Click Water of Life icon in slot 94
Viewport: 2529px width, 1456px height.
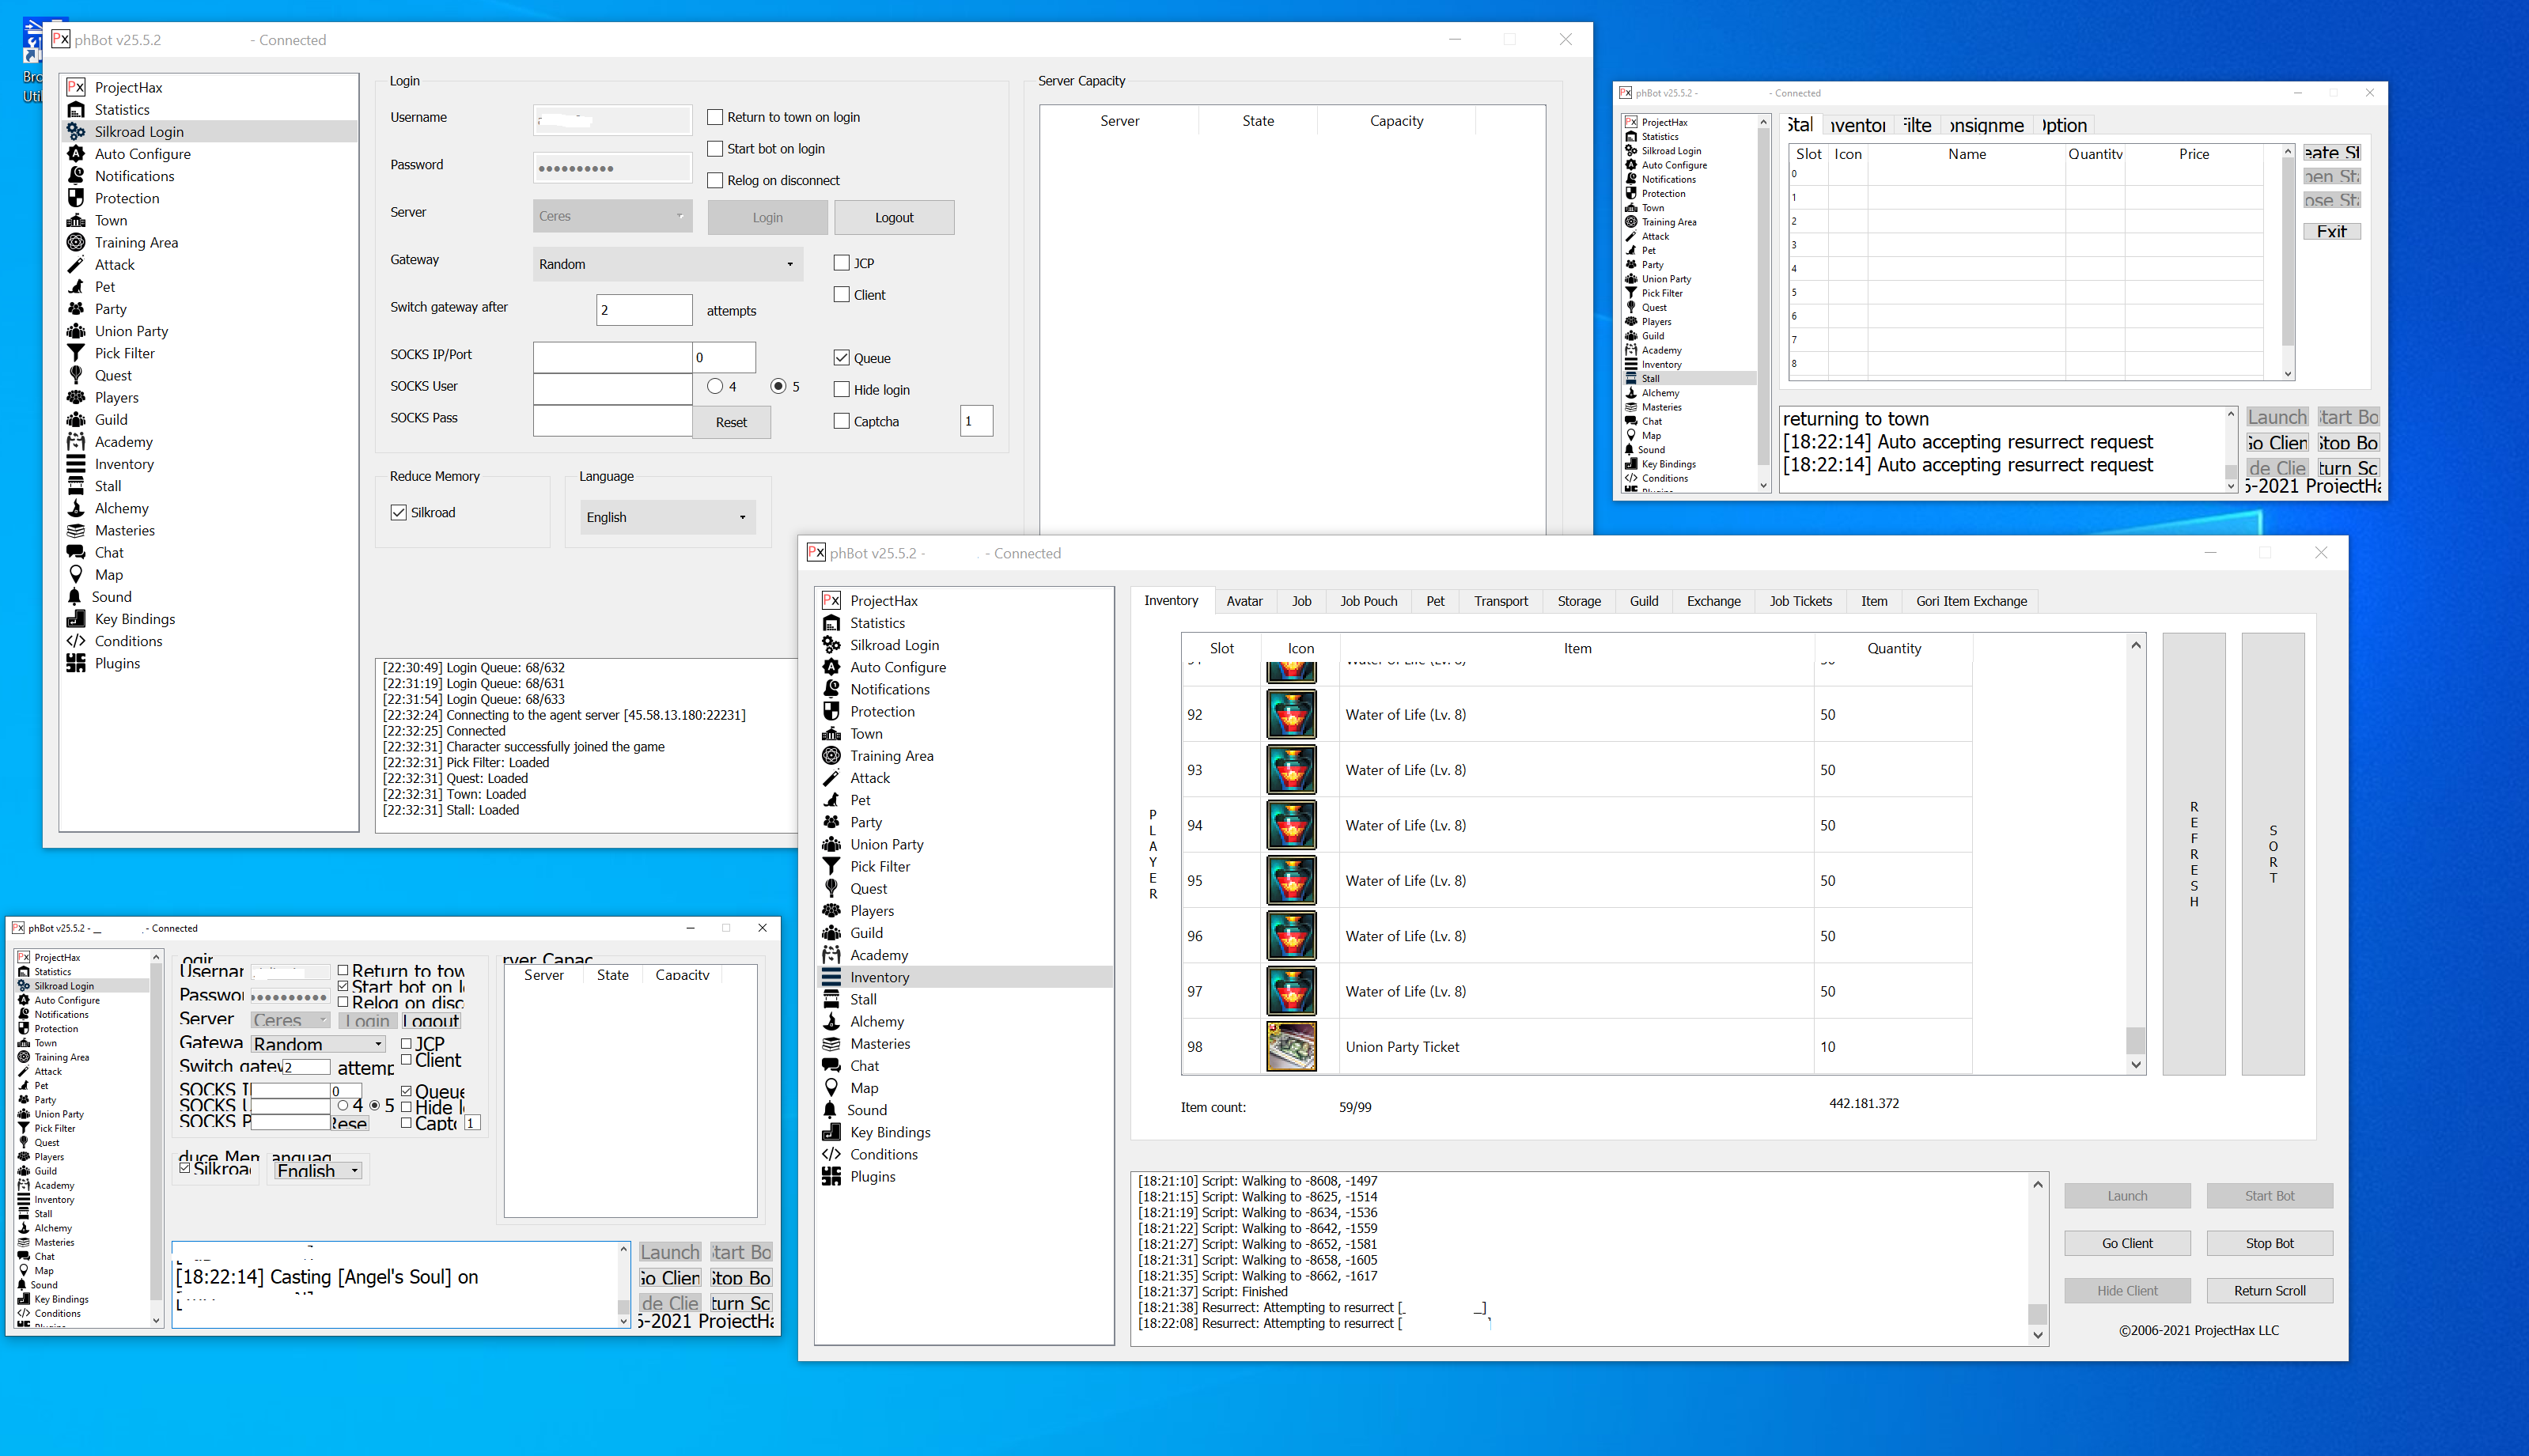(1291, 825)
